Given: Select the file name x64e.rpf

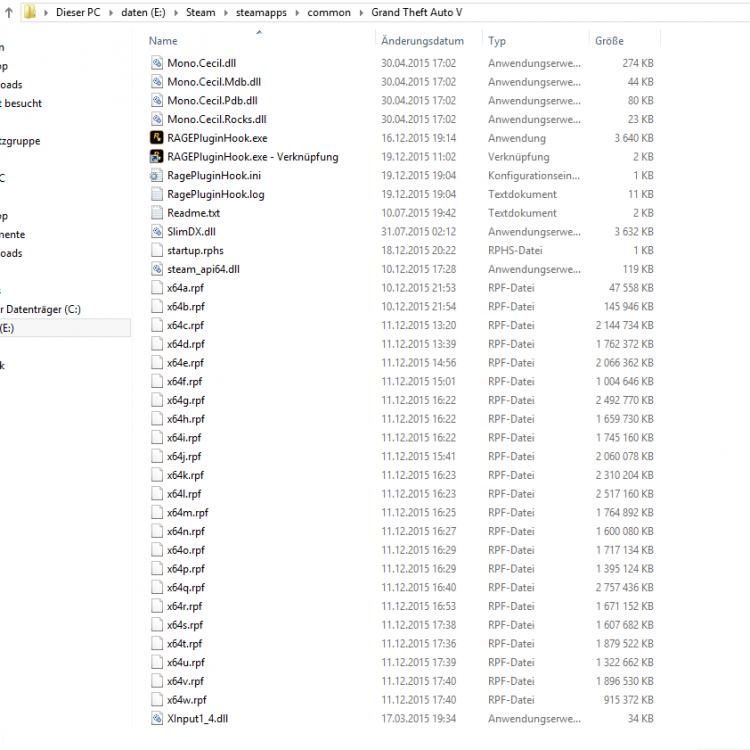Looking at the screenshot, I should pos(186,363).
